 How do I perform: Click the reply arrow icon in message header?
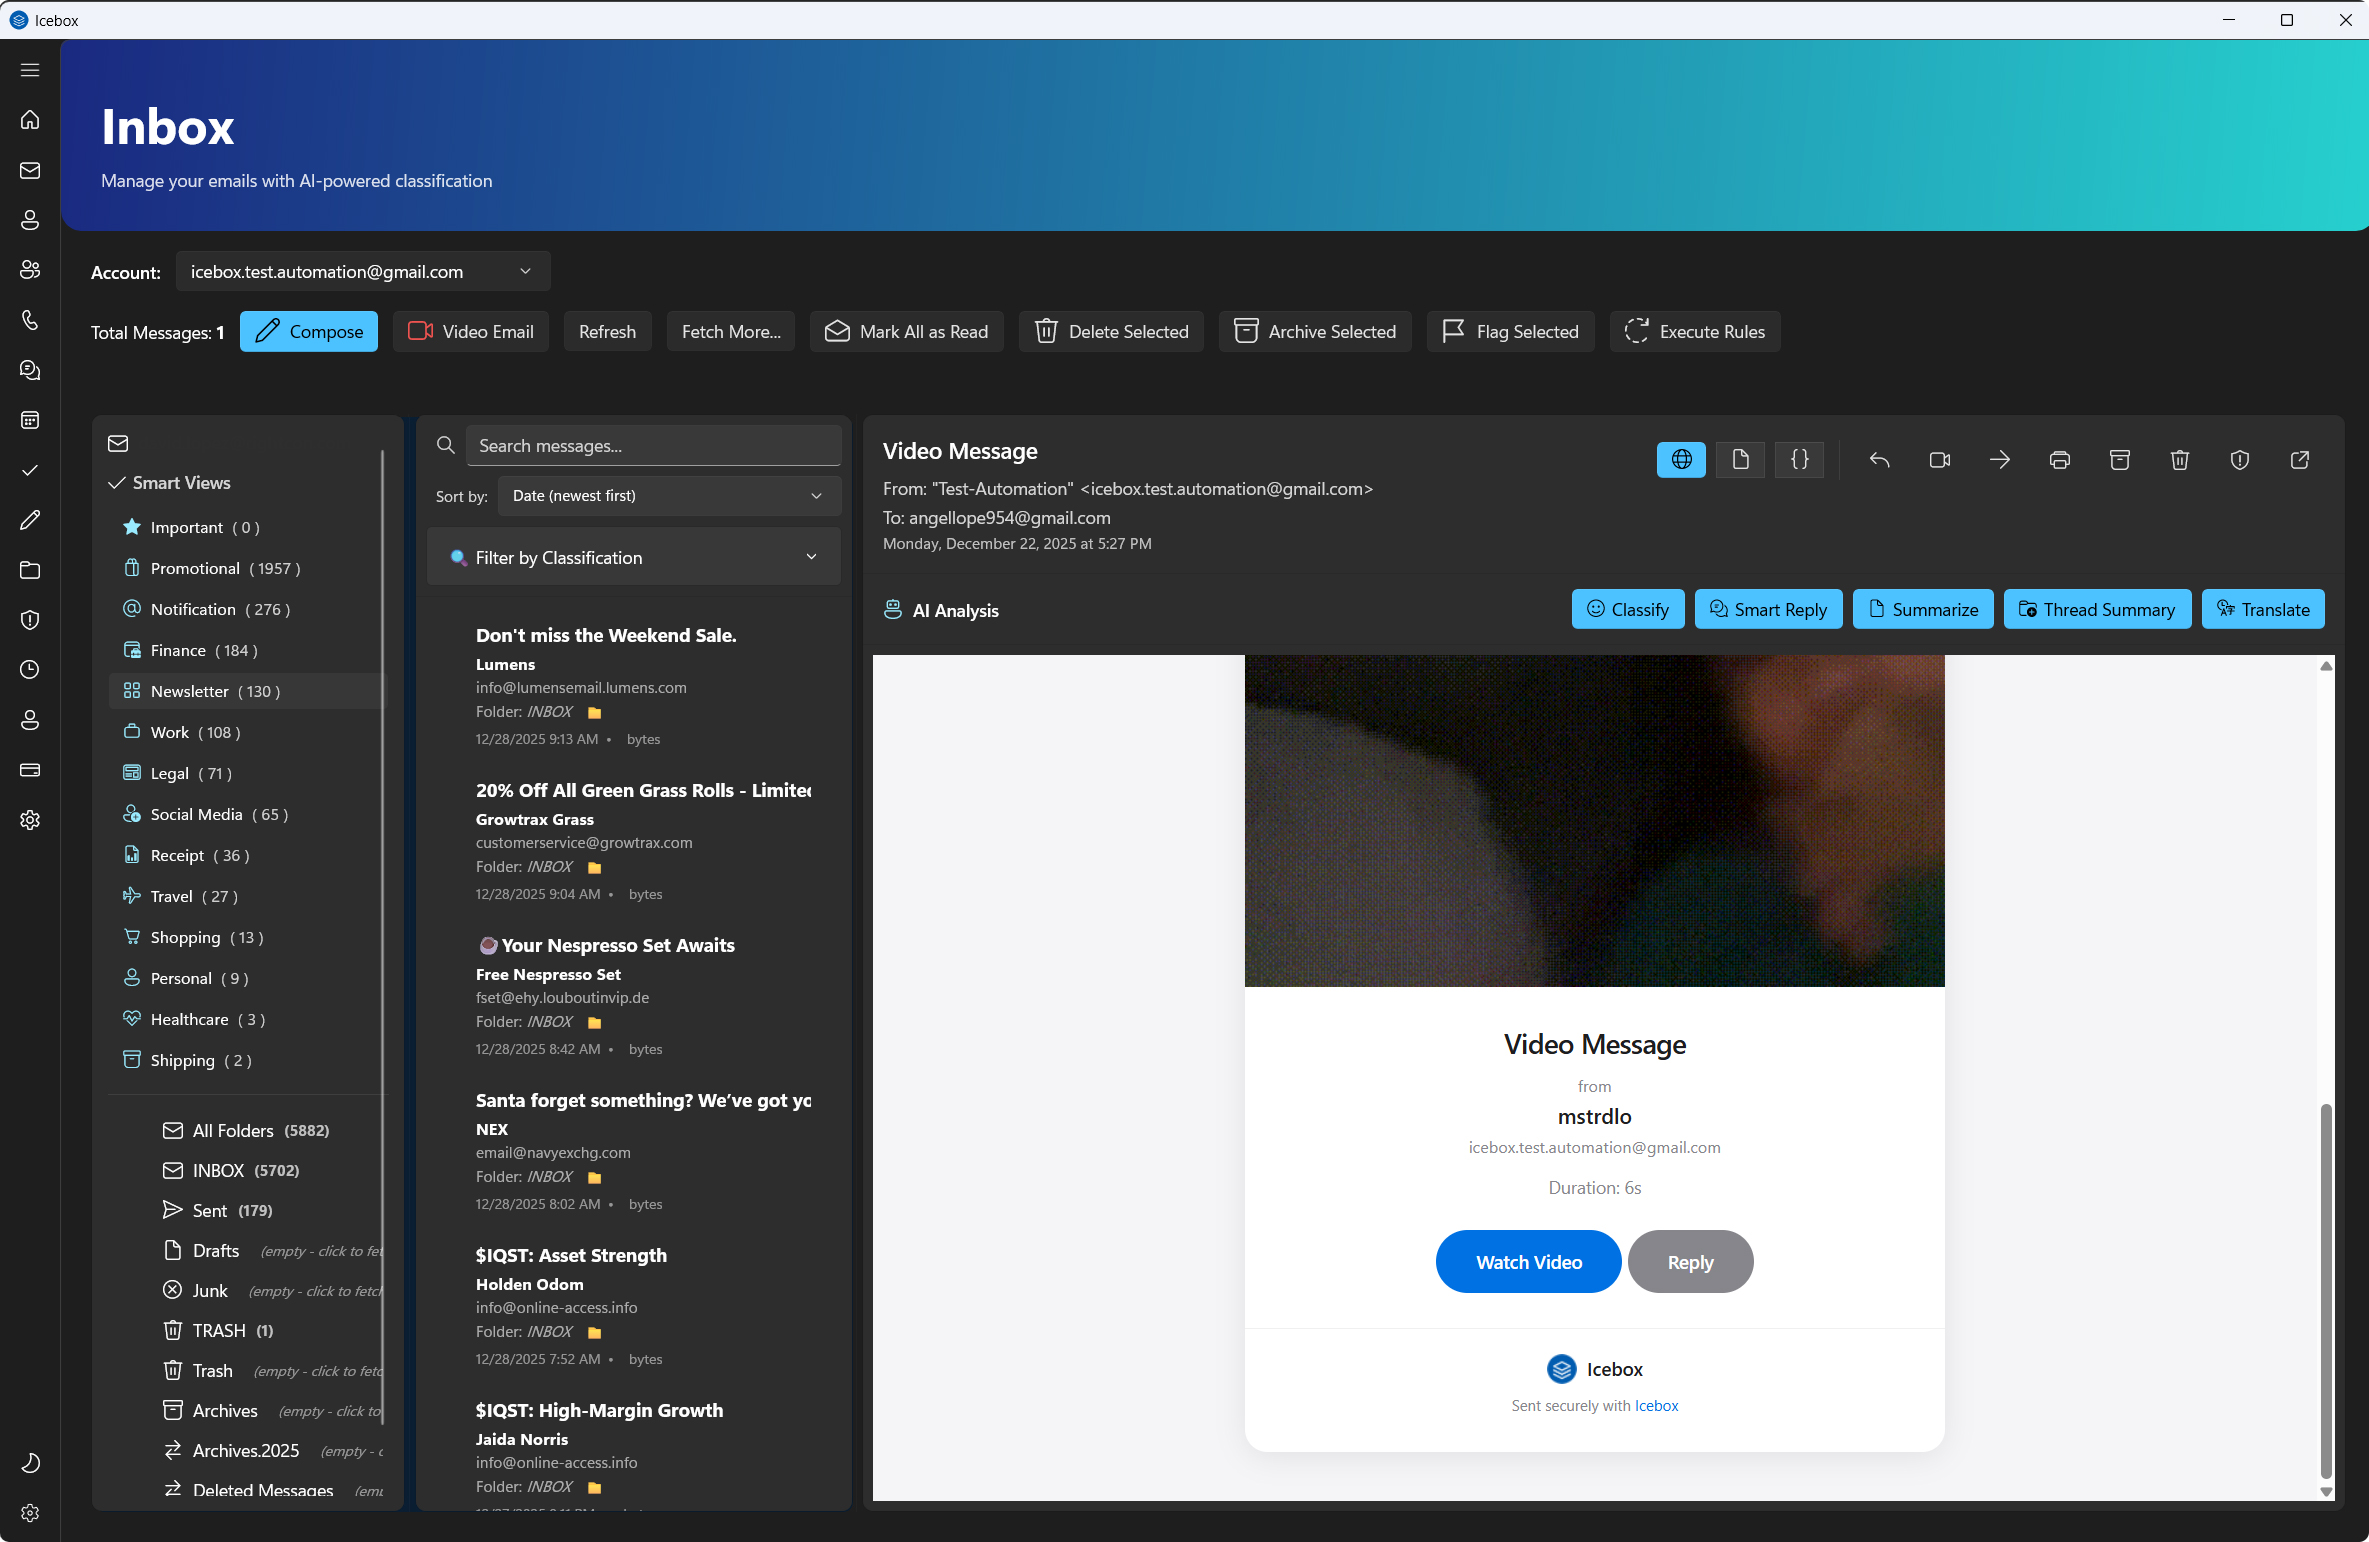pyautogui.click(x=1879, y=460)
